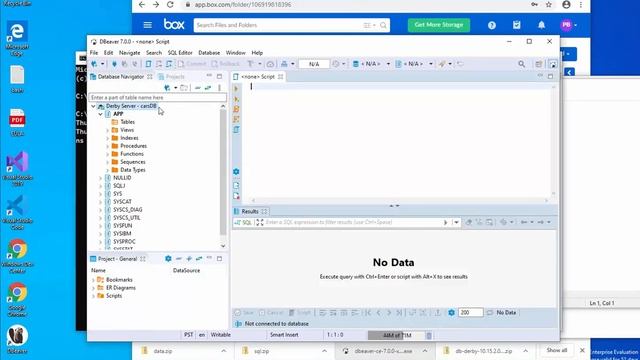Click Execute SQL statement arrow in editor sidebar
This screenshot has height=360, width=640.
coord(236,89)
